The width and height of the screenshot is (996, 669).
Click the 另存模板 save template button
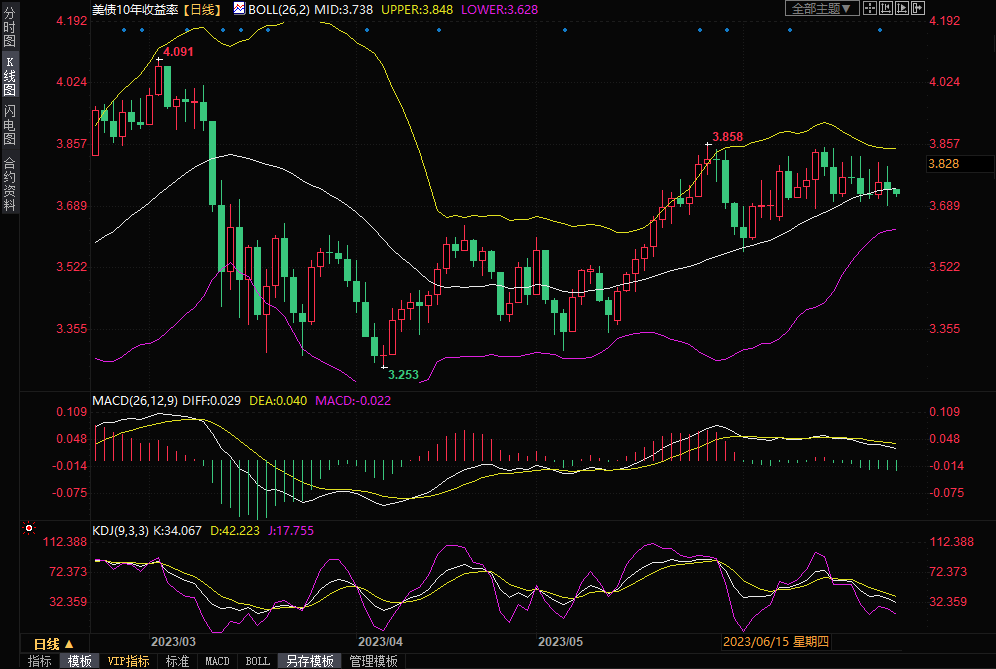pos(309,661)
